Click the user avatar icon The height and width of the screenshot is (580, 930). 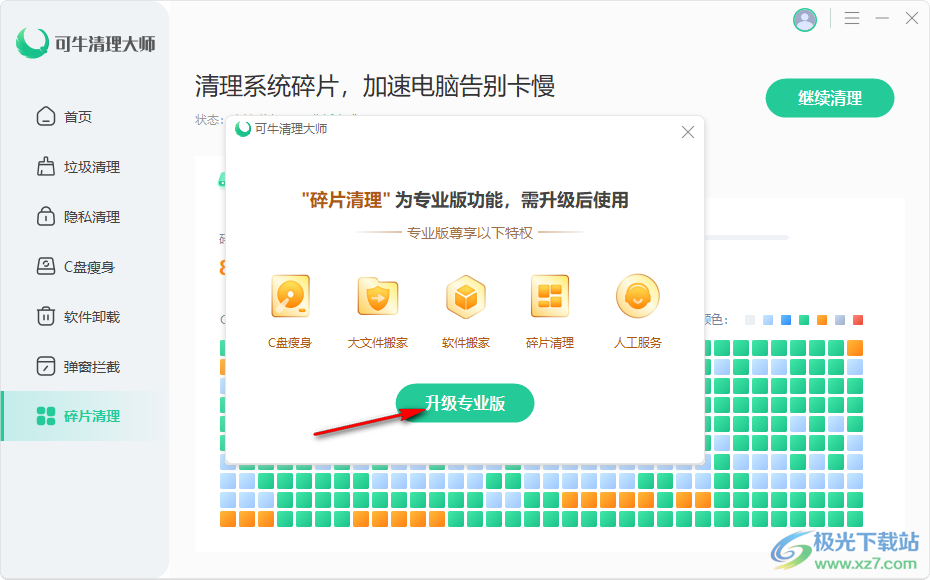(805, 19)
